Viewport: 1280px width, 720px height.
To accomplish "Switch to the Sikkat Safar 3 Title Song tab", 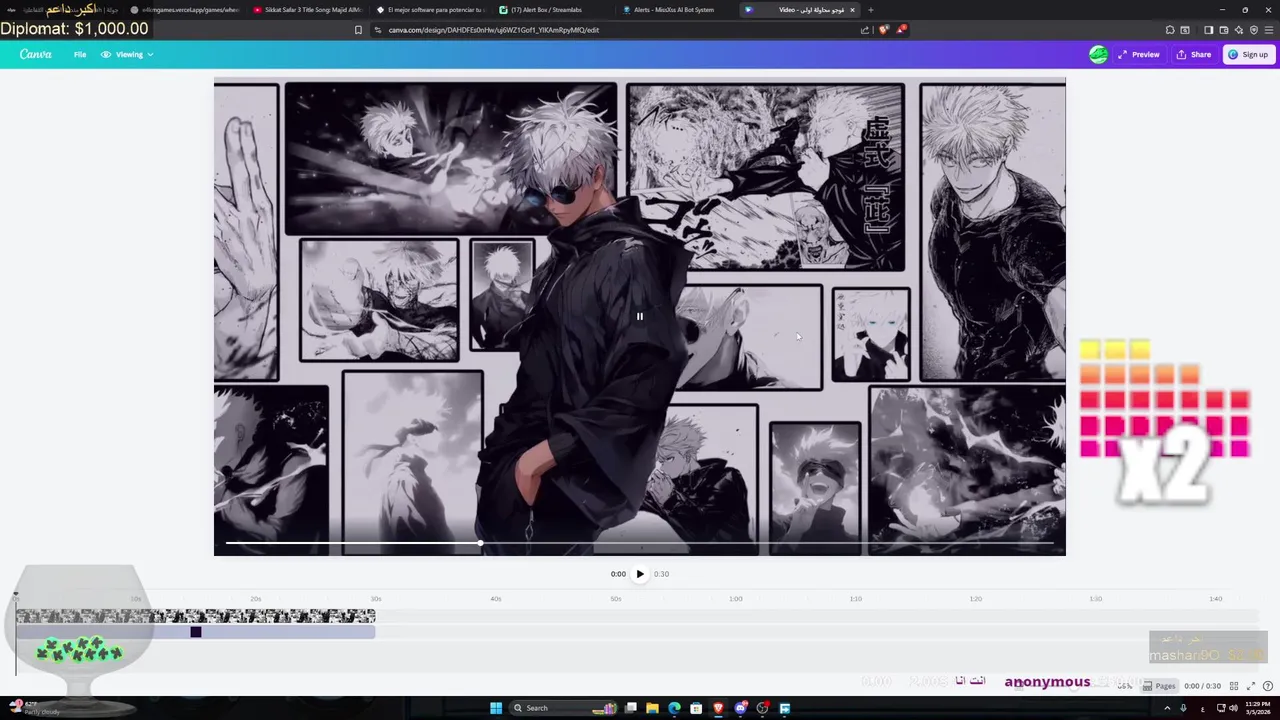I will tap(308, 10).
